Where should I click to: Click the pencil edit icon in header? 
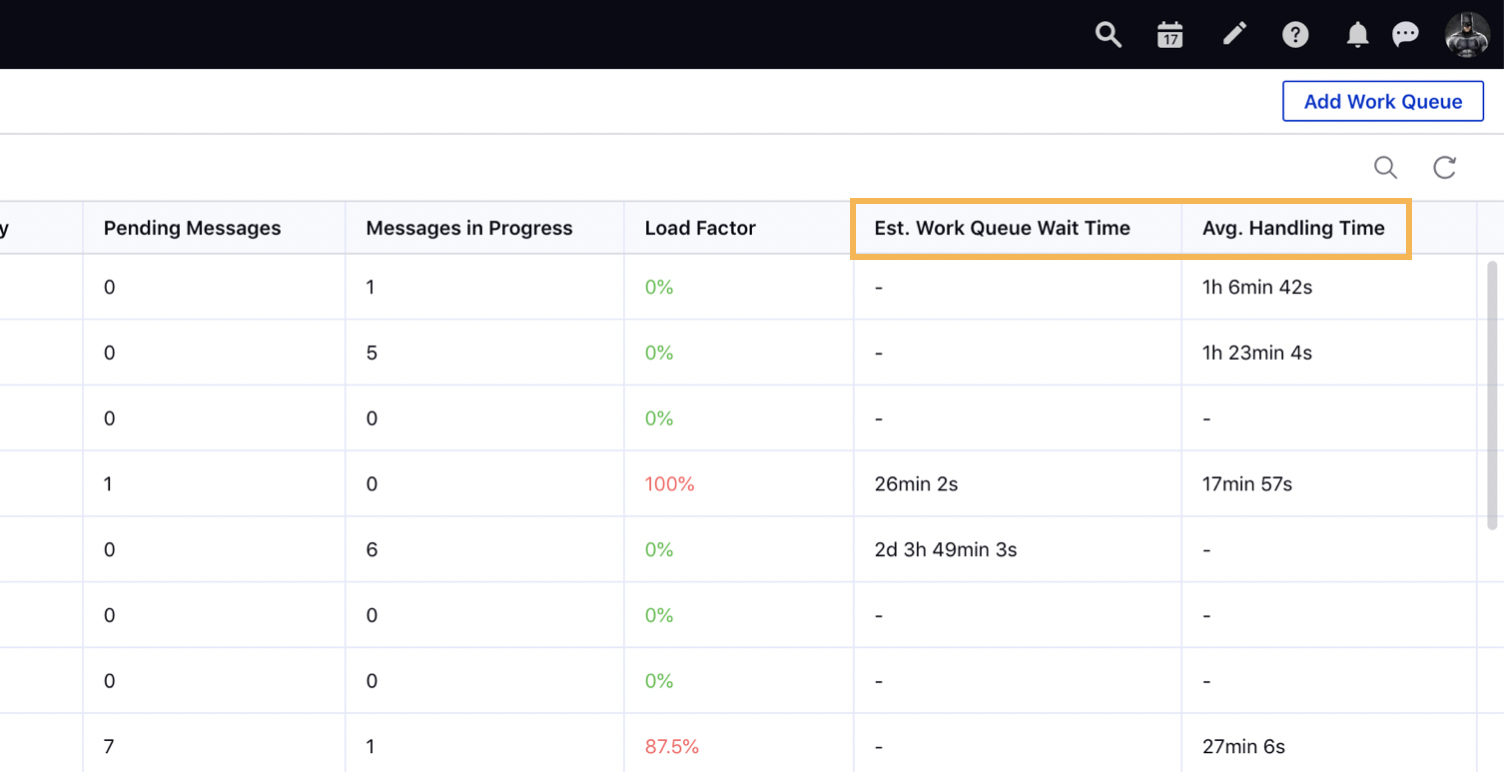tap(1235, 35)
